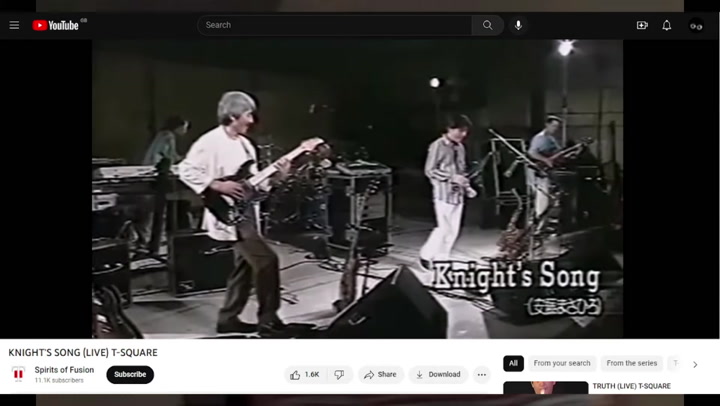This screenshot has height=406, width=720.
Task: Open TRUTH (LIVE) T-SQUARE title link
Action: [x=631, y=386]
